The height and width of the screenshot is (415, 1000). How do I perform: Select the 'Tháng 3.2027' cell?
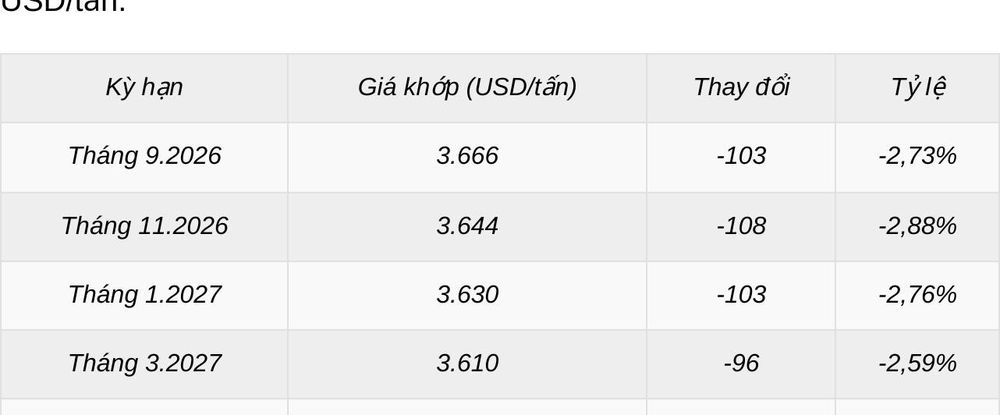[145, 363]
